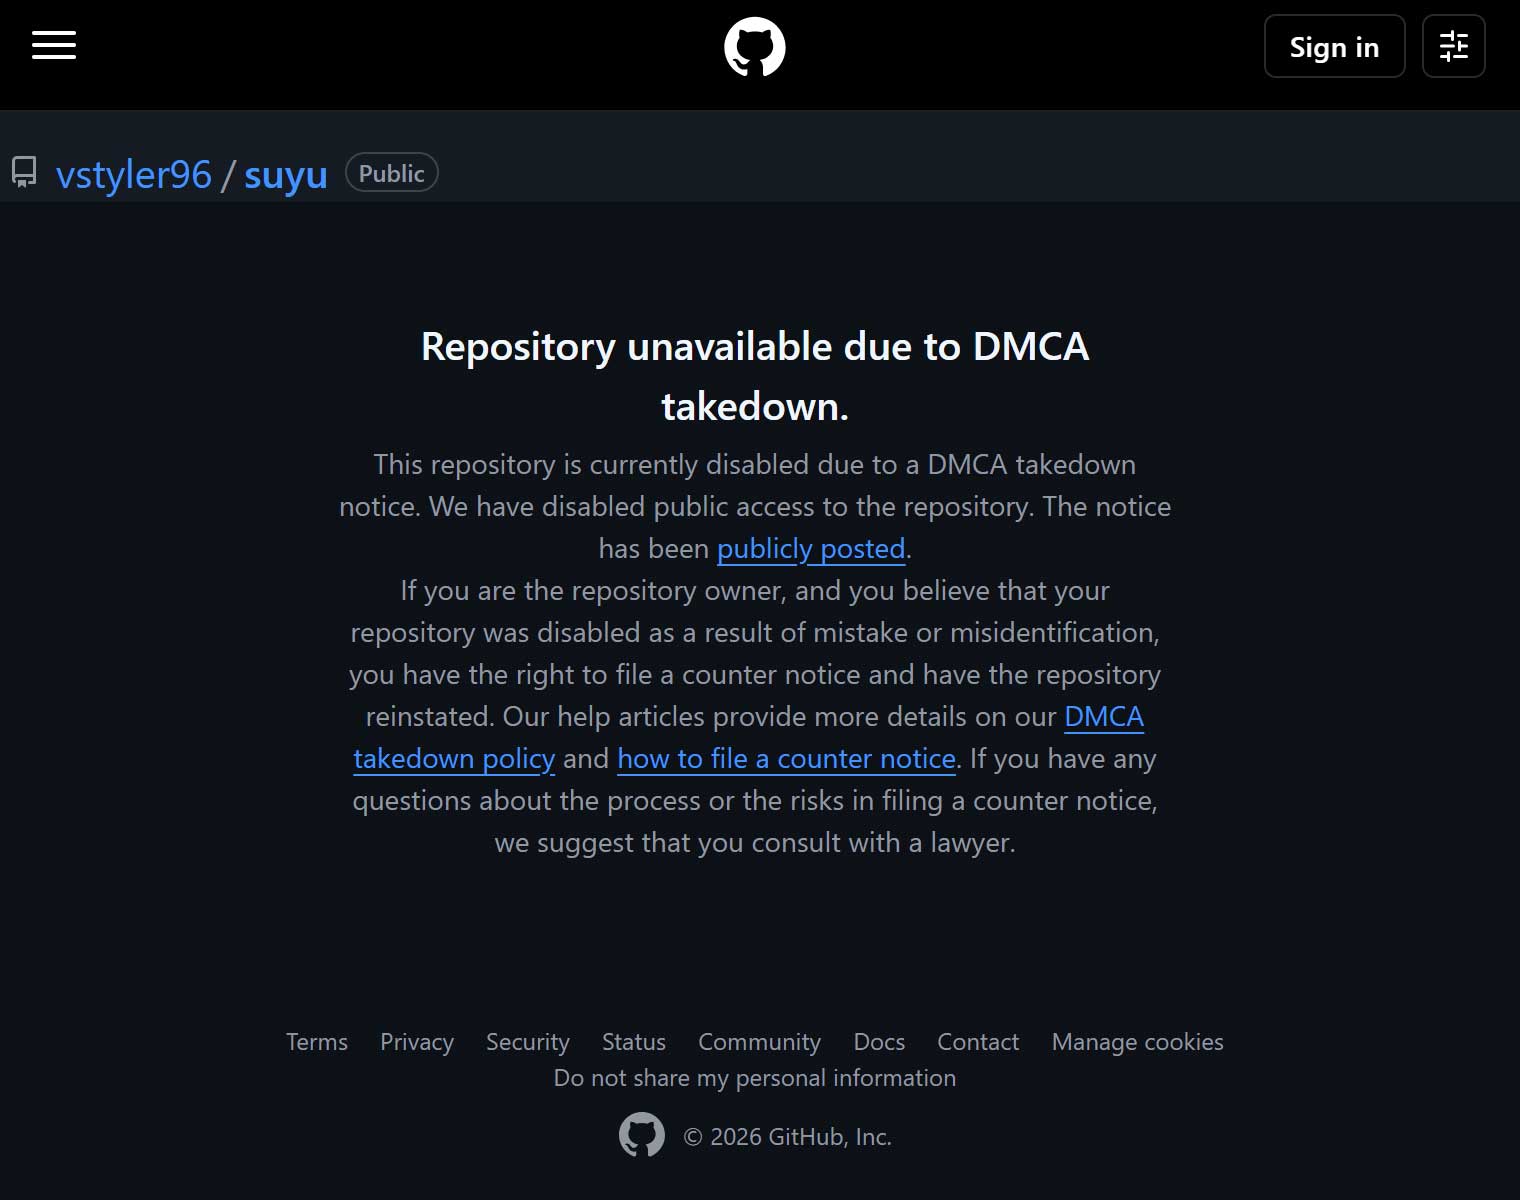
Task: Open the Community footer link
Action: [x=760, y=1042]
